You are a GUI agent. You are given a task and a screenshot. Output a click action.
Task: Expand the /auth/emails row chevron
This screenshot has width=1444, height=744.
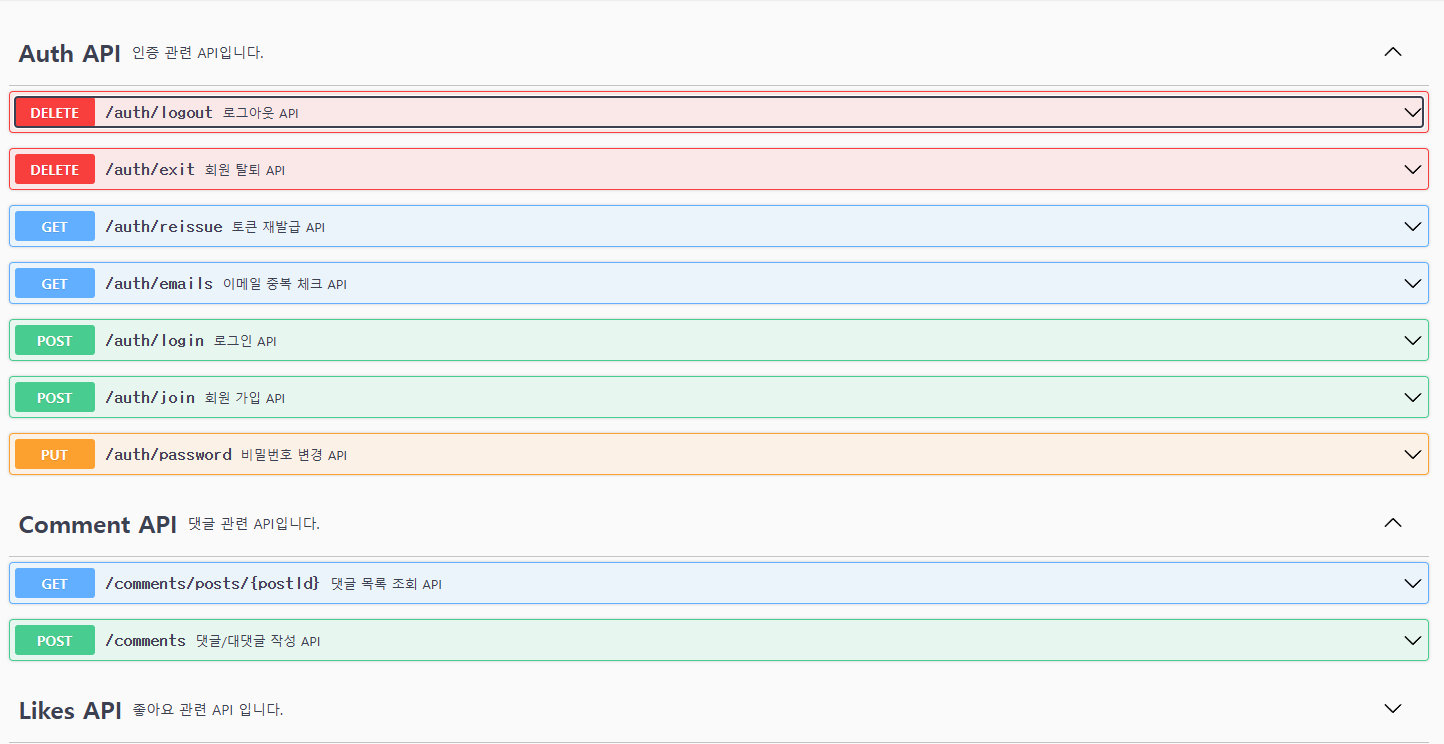point(1412,284)
